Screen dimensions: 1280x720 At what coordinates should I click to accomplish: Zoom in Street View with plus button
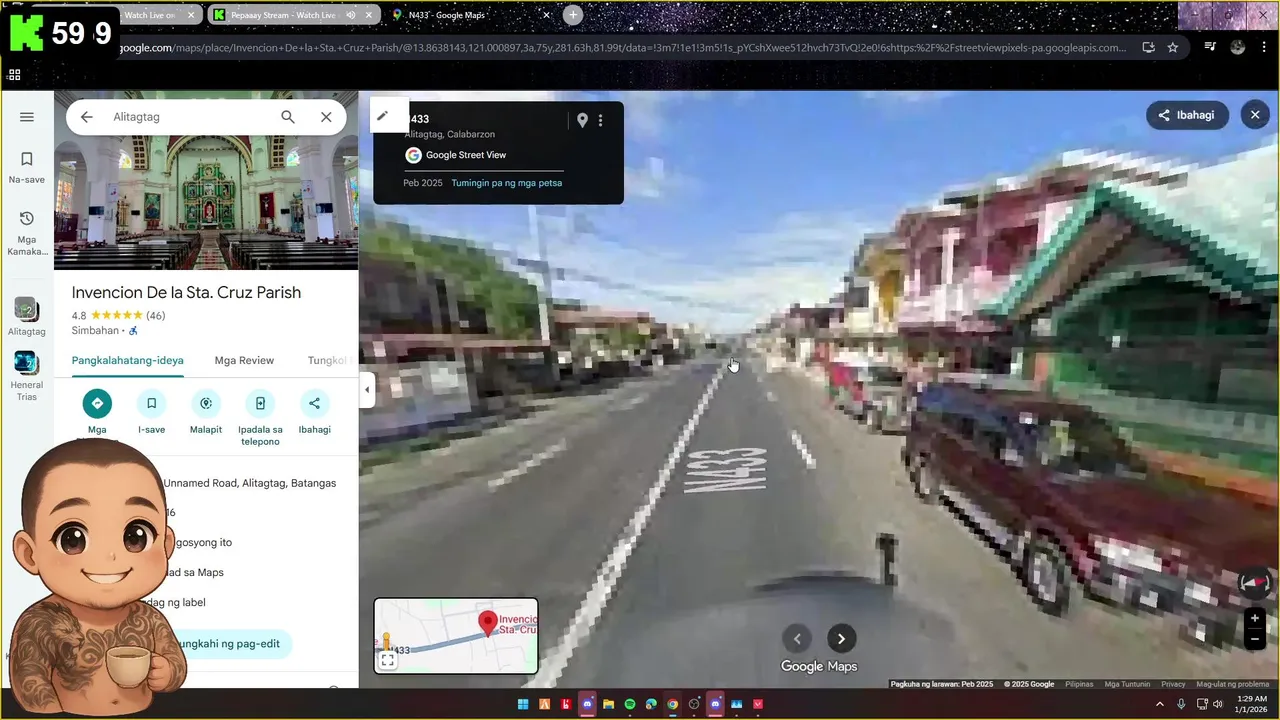tap(1254, 618)
